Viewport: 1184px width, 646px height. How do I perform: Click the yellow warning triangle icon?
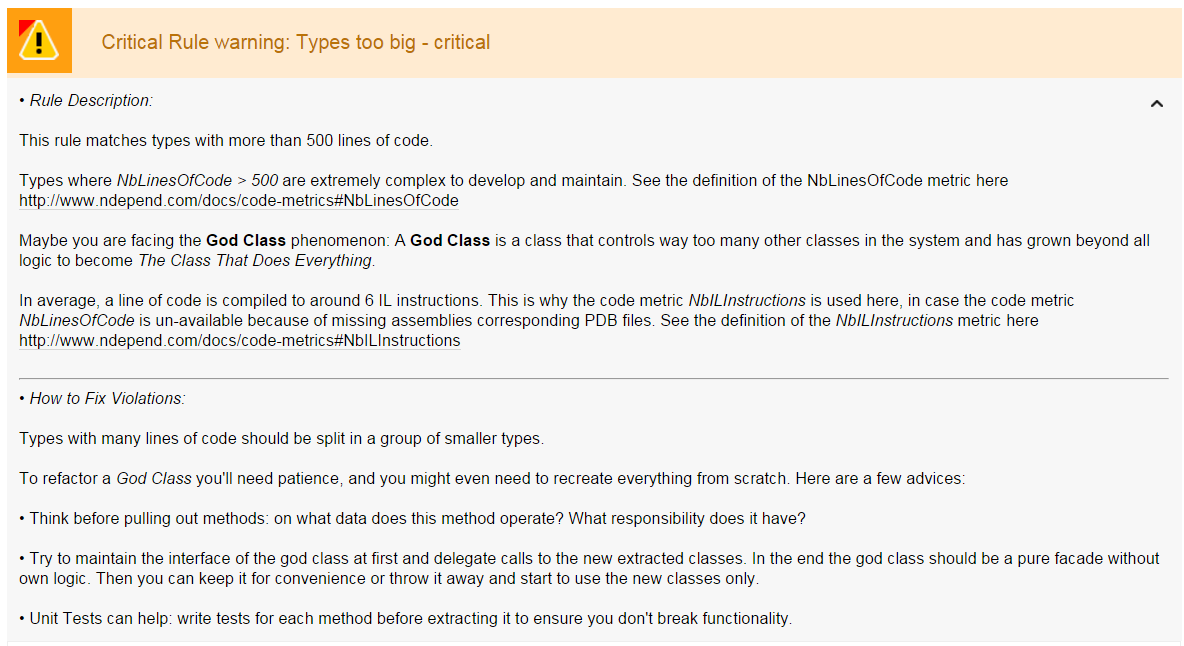pyautogui.click(x=40, y=42)
